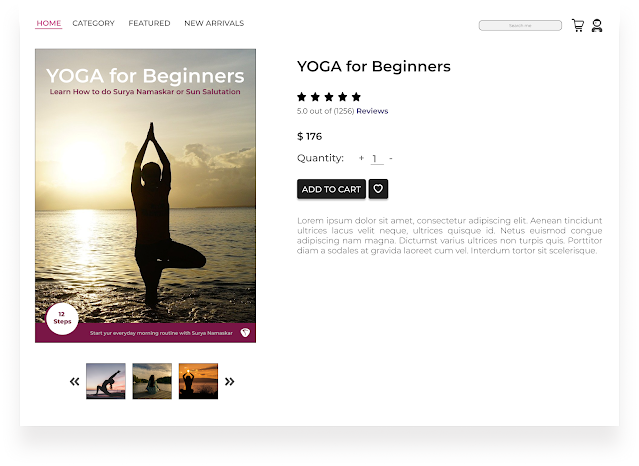Select the yoga stretch pose thumbnail
The width and height of the screenshot is (639, 466).
point(106,381)
